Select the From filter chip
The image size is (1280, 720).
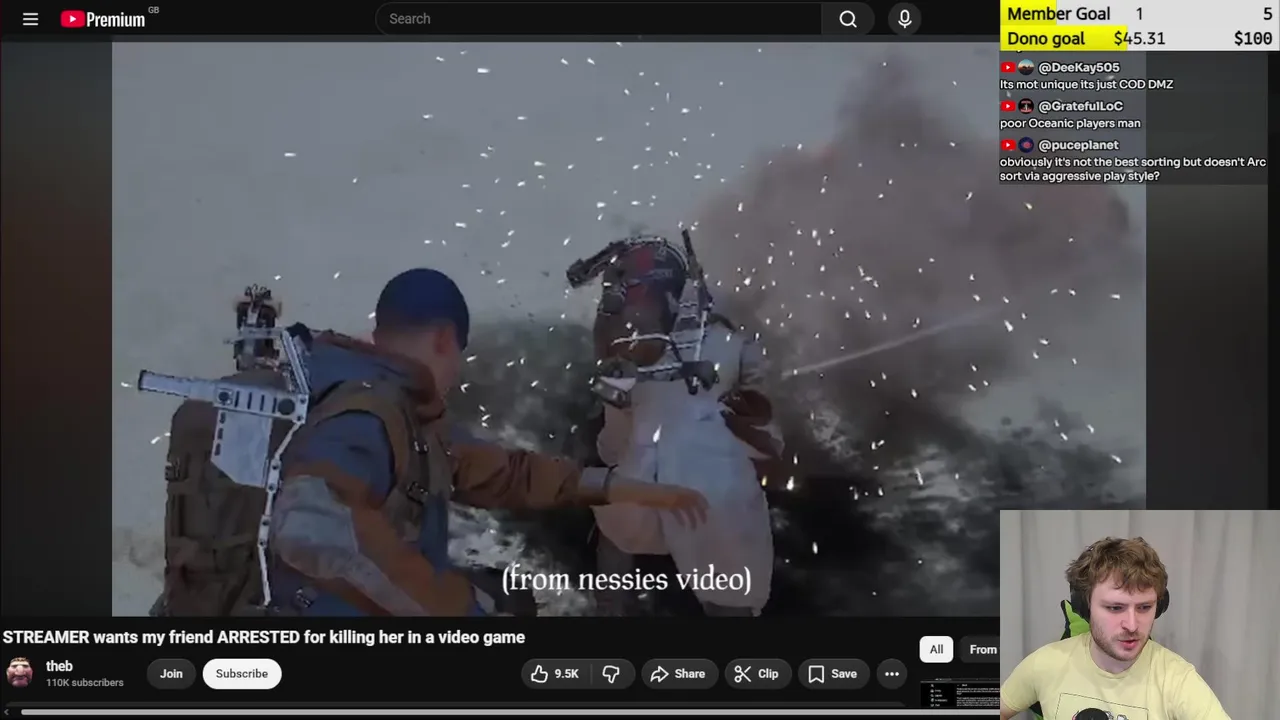981,649
